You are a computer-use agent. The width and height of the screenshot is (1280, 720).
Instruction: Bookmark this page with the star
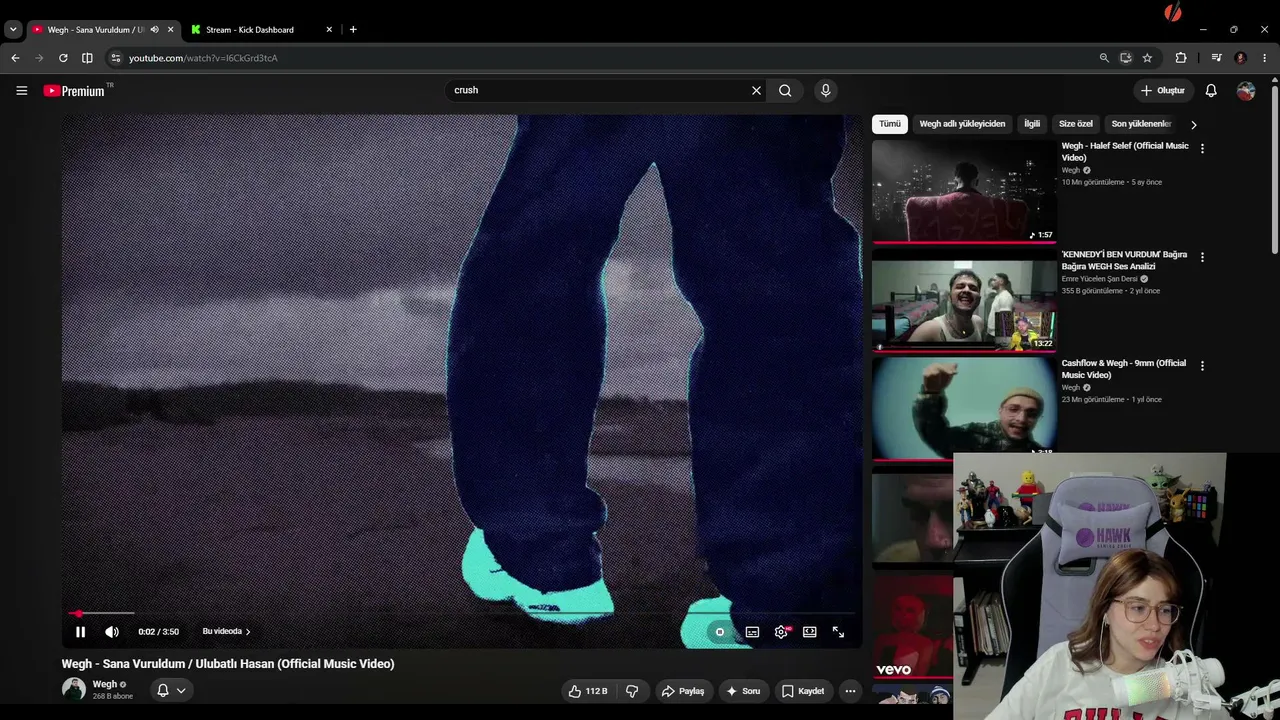click(x=1147, y=58)
